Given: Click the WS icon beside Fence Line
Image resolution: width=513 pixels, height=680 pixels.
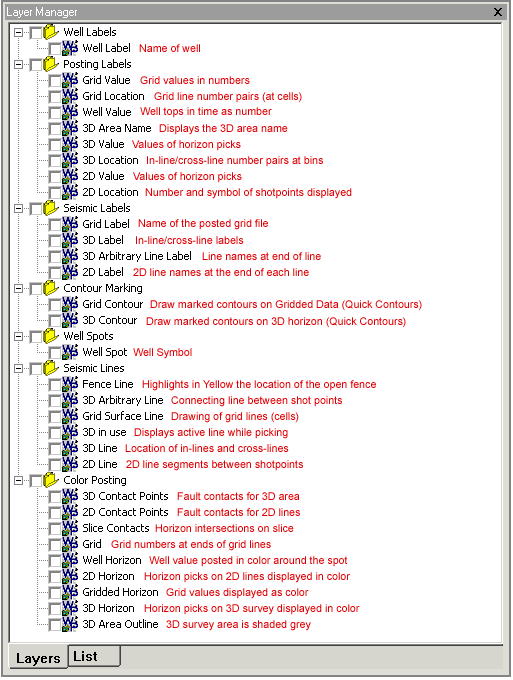Looking at the screenshot, I should pos(70,384).
